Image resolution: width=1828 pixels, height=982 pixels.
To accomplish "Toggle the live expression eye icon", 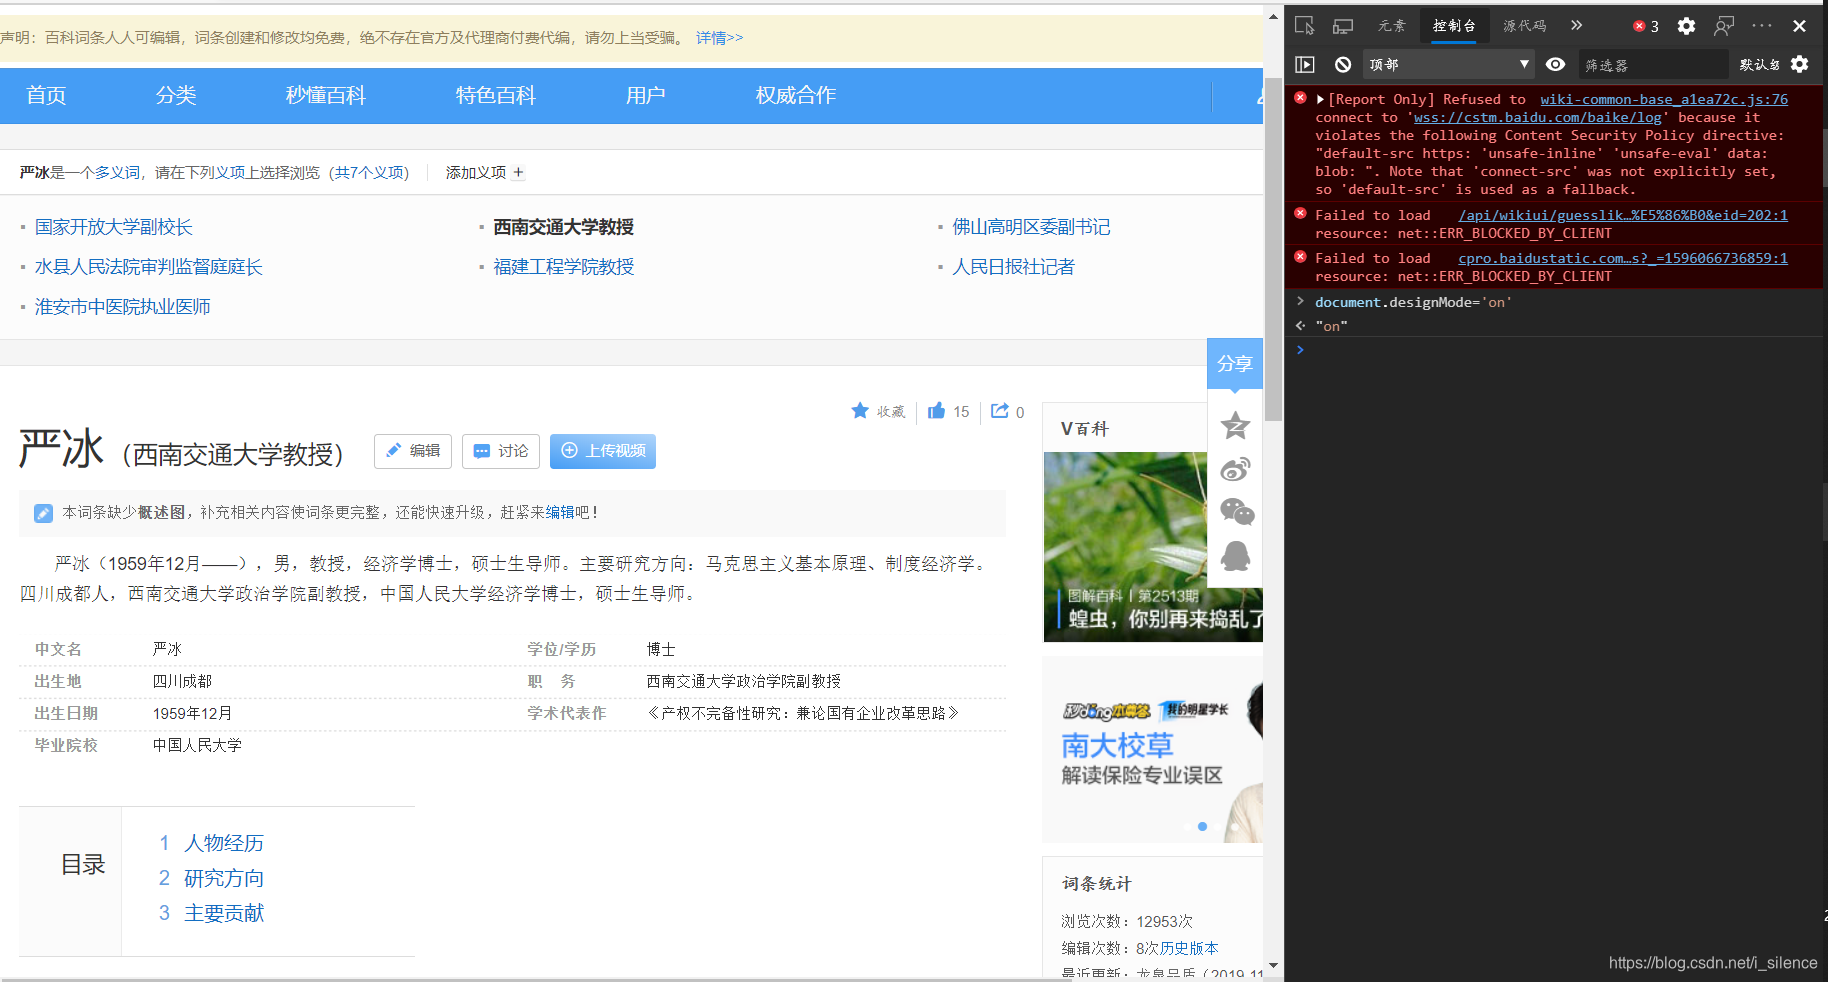I will pos(1555,64).
